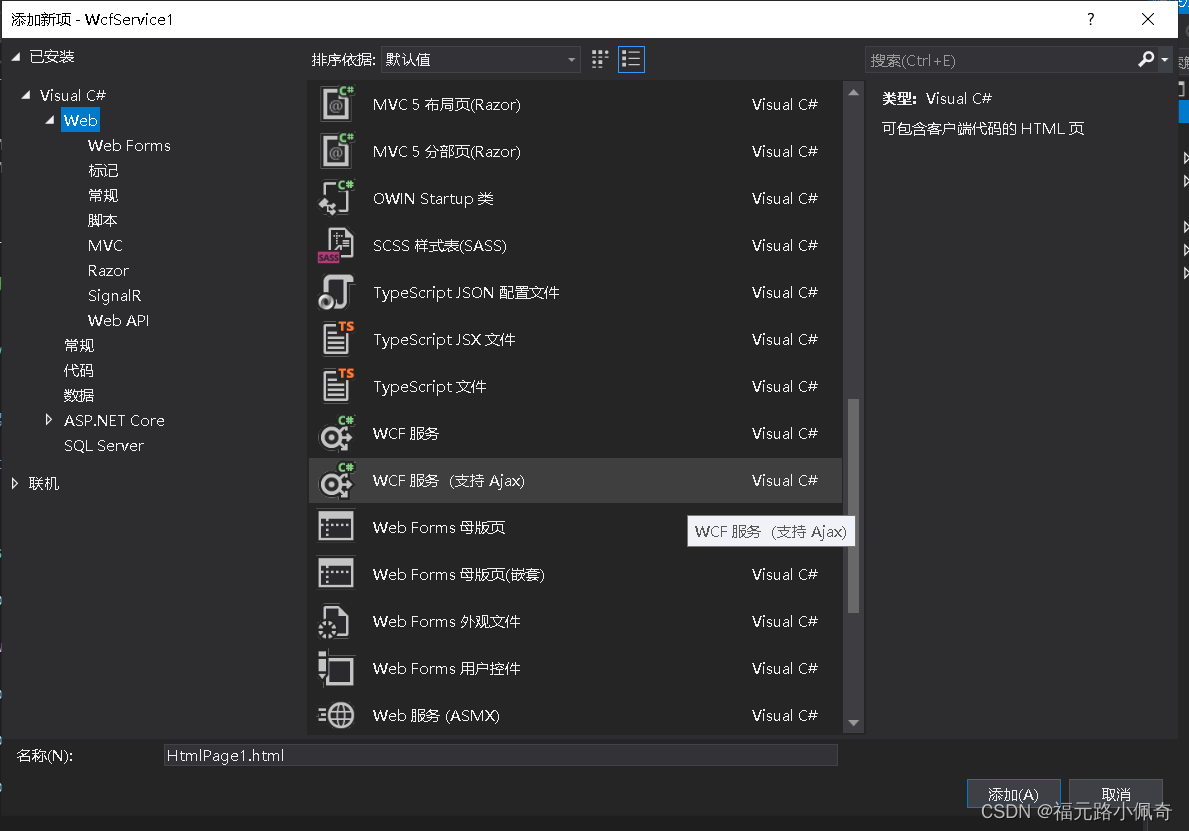Select the Web Forms 用户控件 icon
The height and width of the screenshot is (831, 1189).
pyautogui.click(x=336, y=668)
